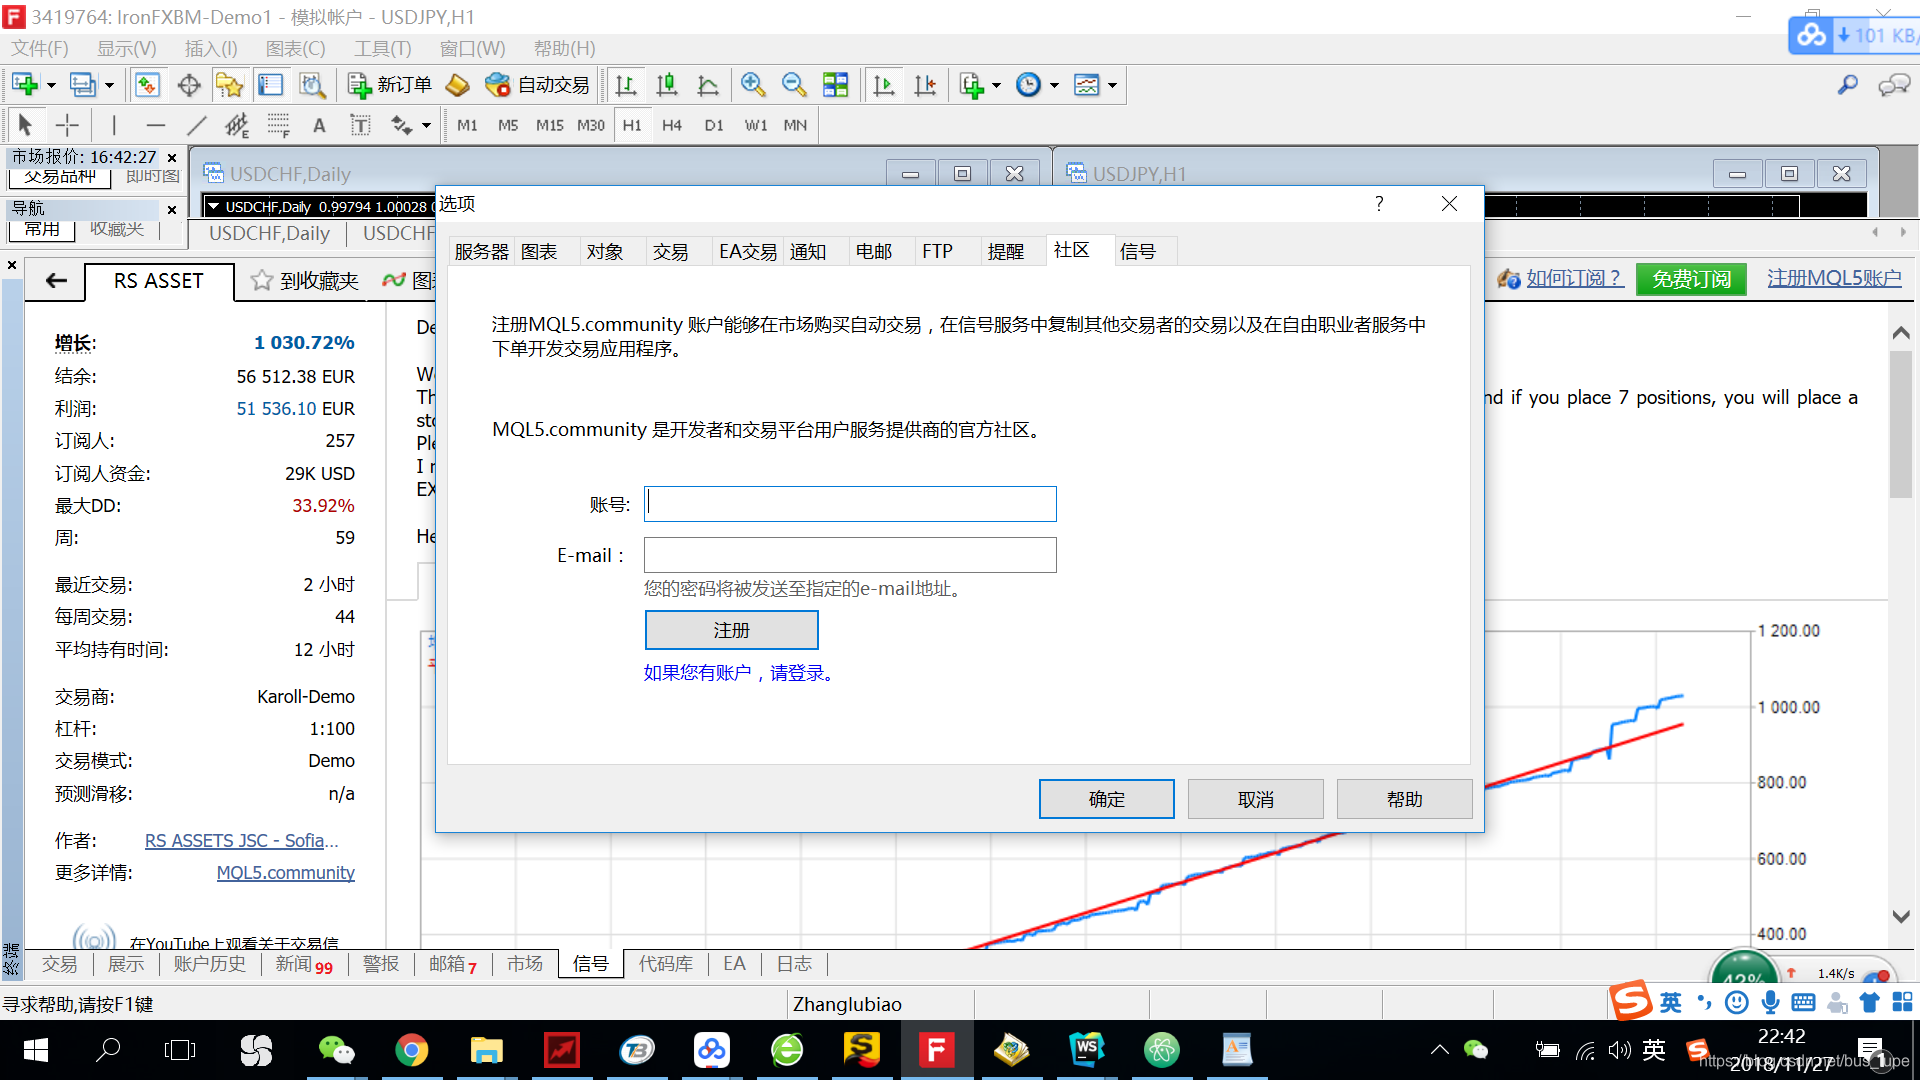Image resolution: width=1920 pixels, height=1080 pixels.
Task: Open the 工具(T) menu
Action: pyautogui.click(x=382, y=48)
